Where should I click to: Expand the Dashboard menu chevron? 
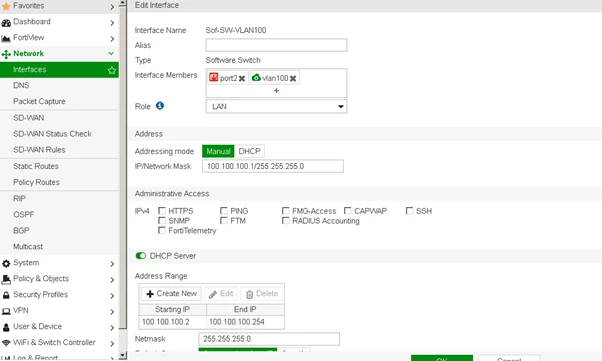(112, 23)
